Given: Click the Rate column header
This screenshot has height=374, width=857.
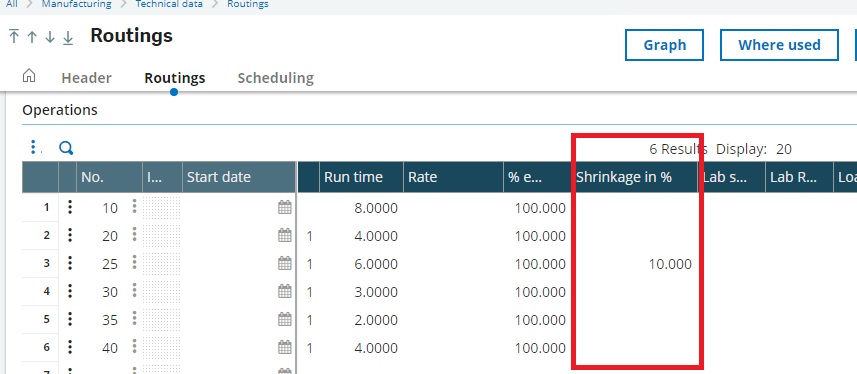Looking at the screenshot, I should click(453, 177).
